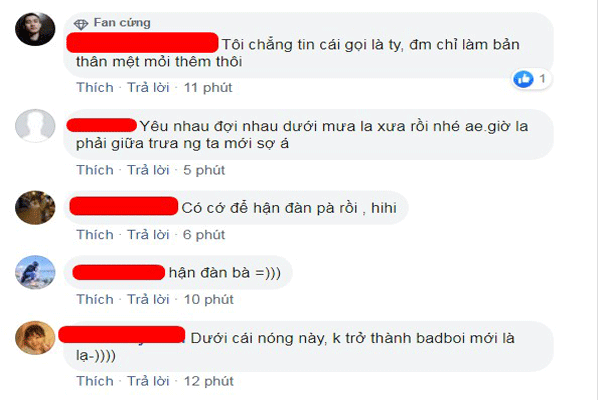Screen dimensions: 600x400
Task: Open the third commenter's brown avatar
Action: coord(35,207)
